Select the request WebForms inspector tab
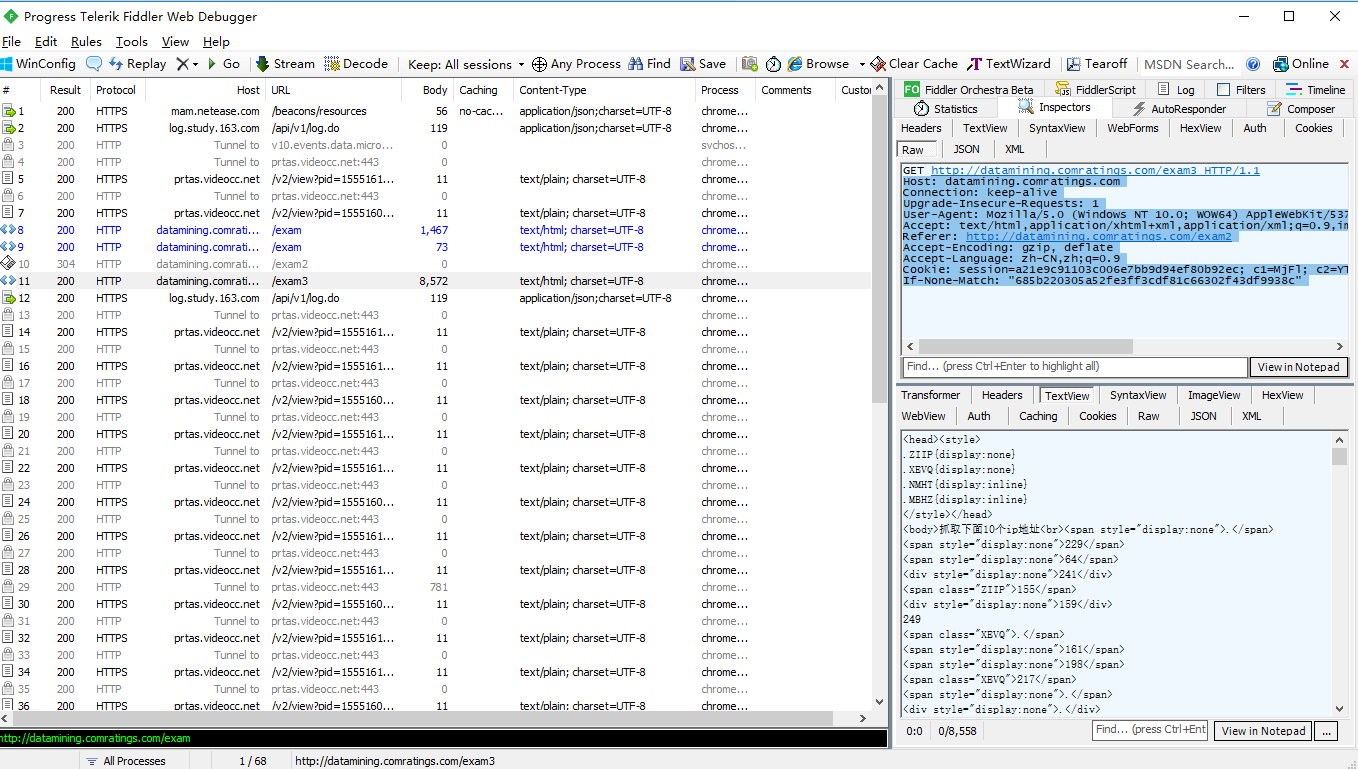Screen dimensions: 1358x769 click(1132, 128)
